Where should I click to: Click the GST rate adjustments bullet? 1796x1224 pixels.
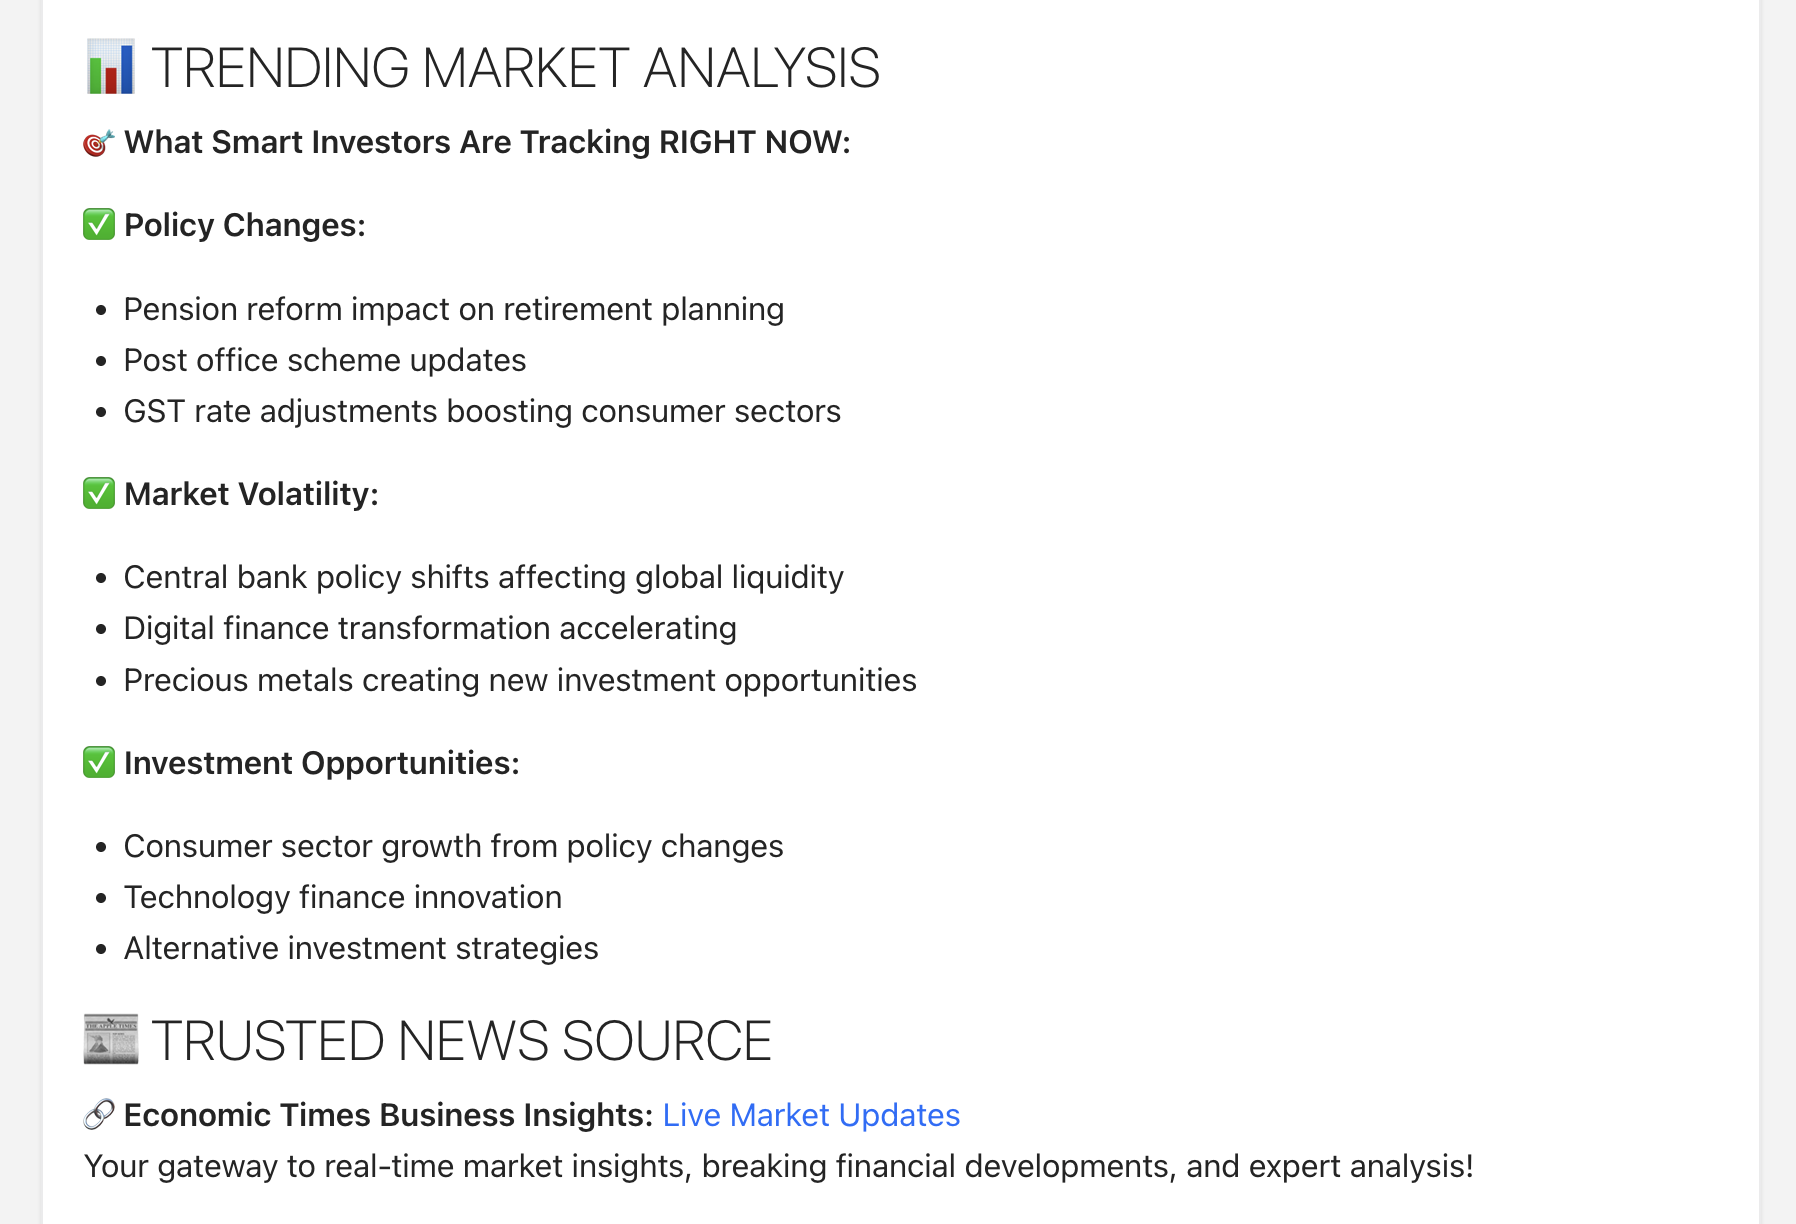click(482, 412)
